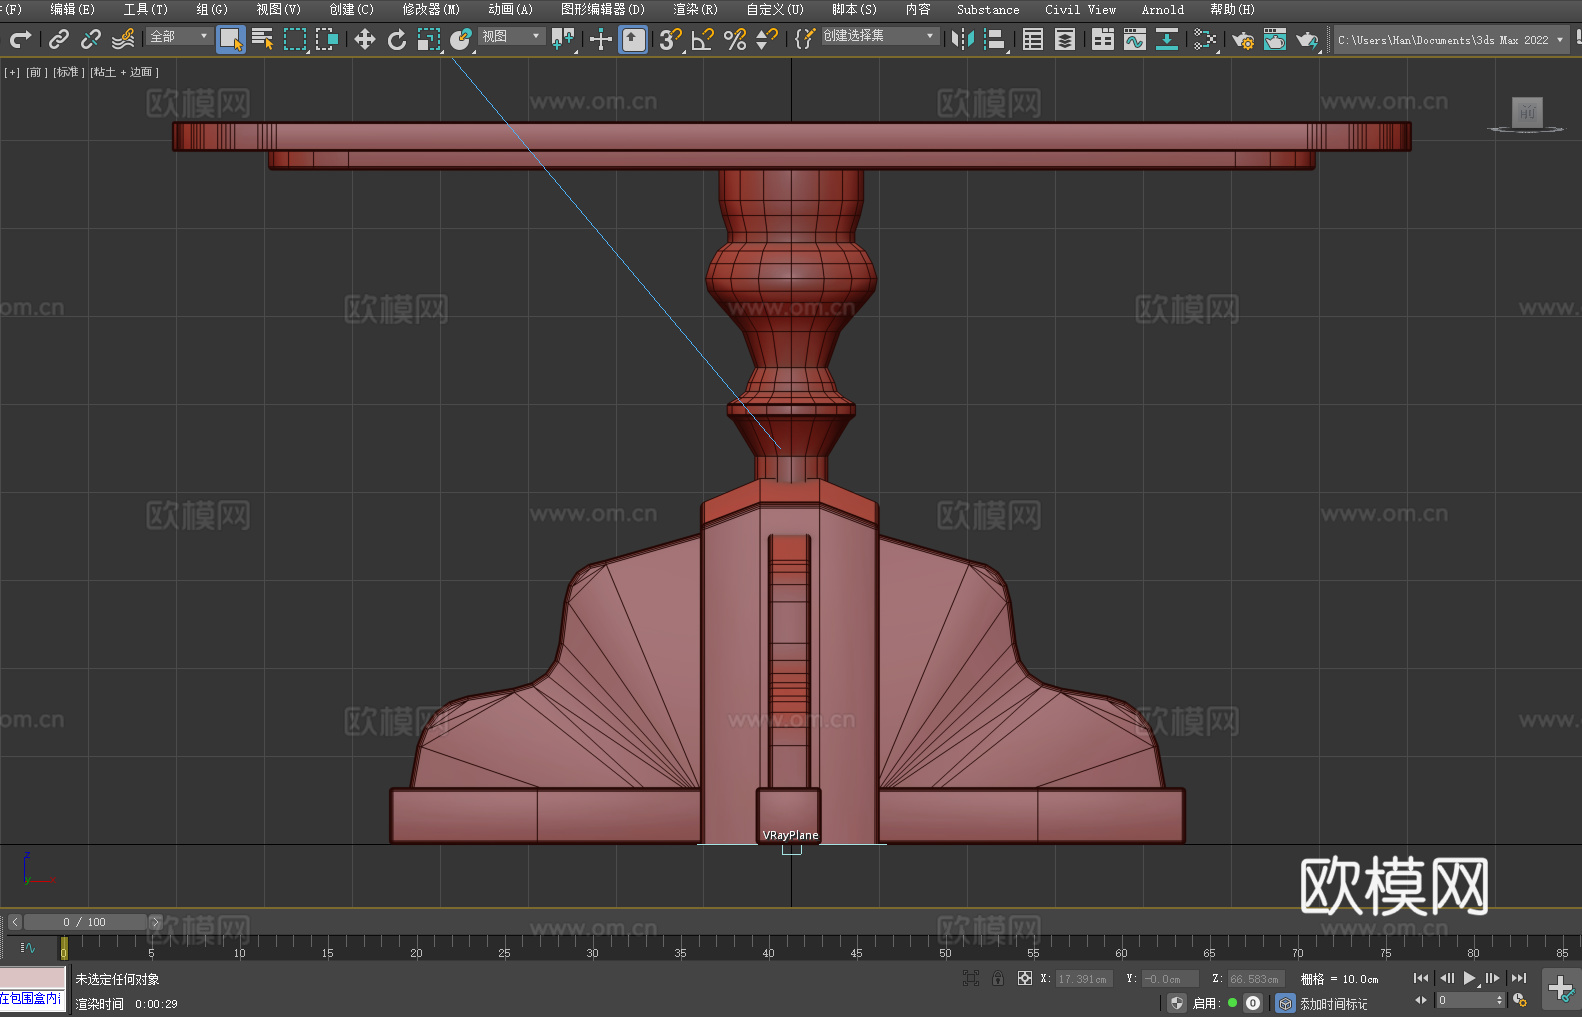Open the [+] viewport menu label
This screenshot has height=1017, width=1582.
click(12, 72)
